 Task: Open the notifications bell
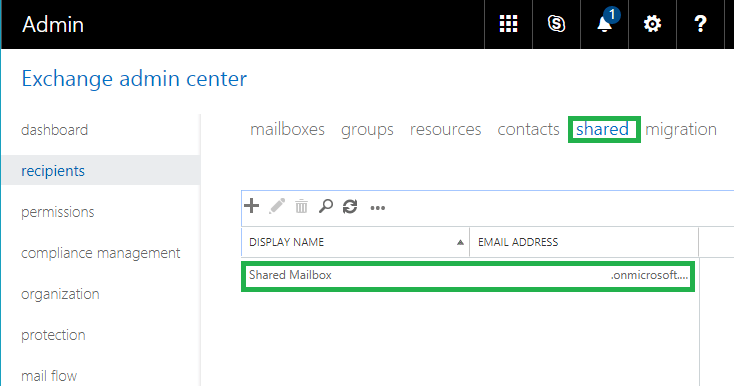coord(604,24)
